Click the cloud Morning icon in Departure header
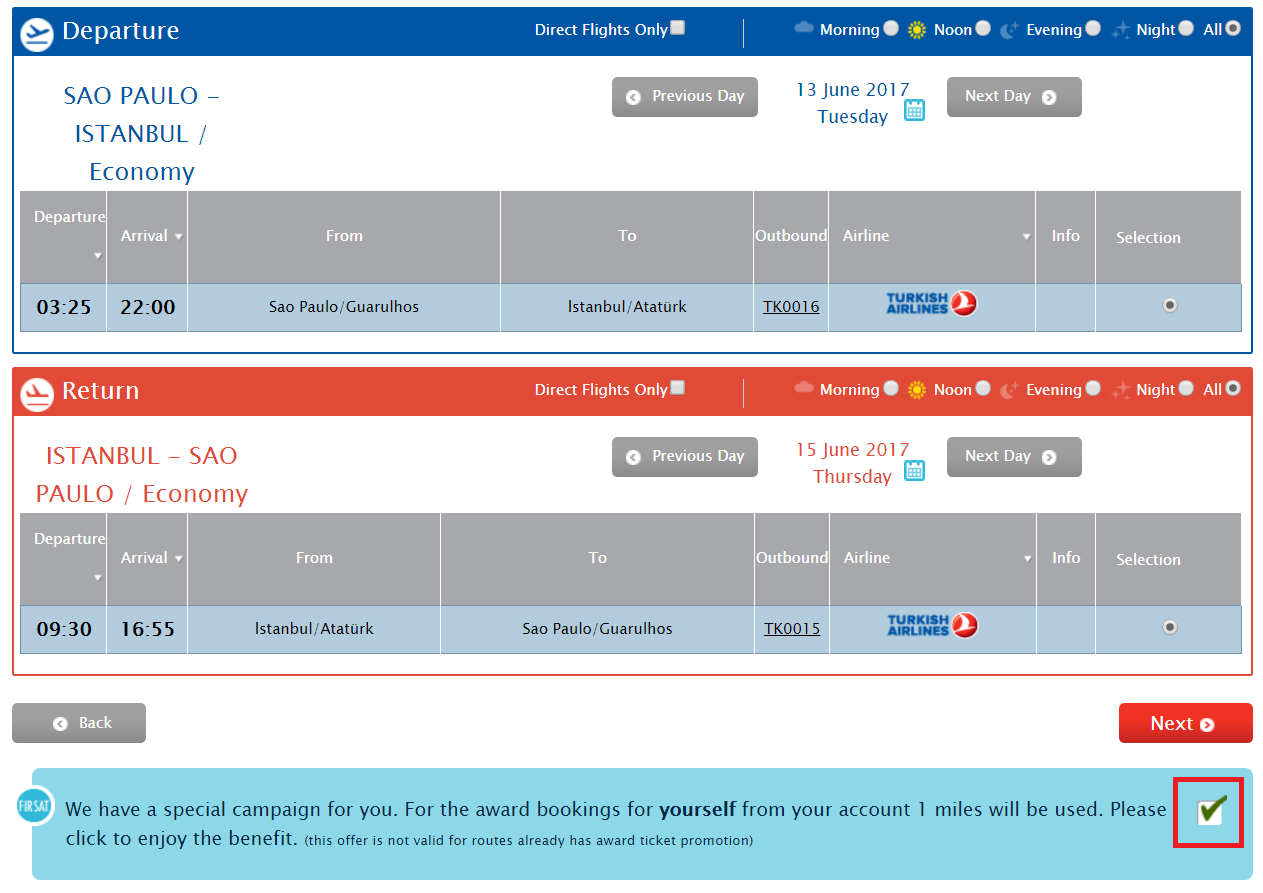Image resolution: width=1263 pixels, height=893 pixels. [804, 28]
